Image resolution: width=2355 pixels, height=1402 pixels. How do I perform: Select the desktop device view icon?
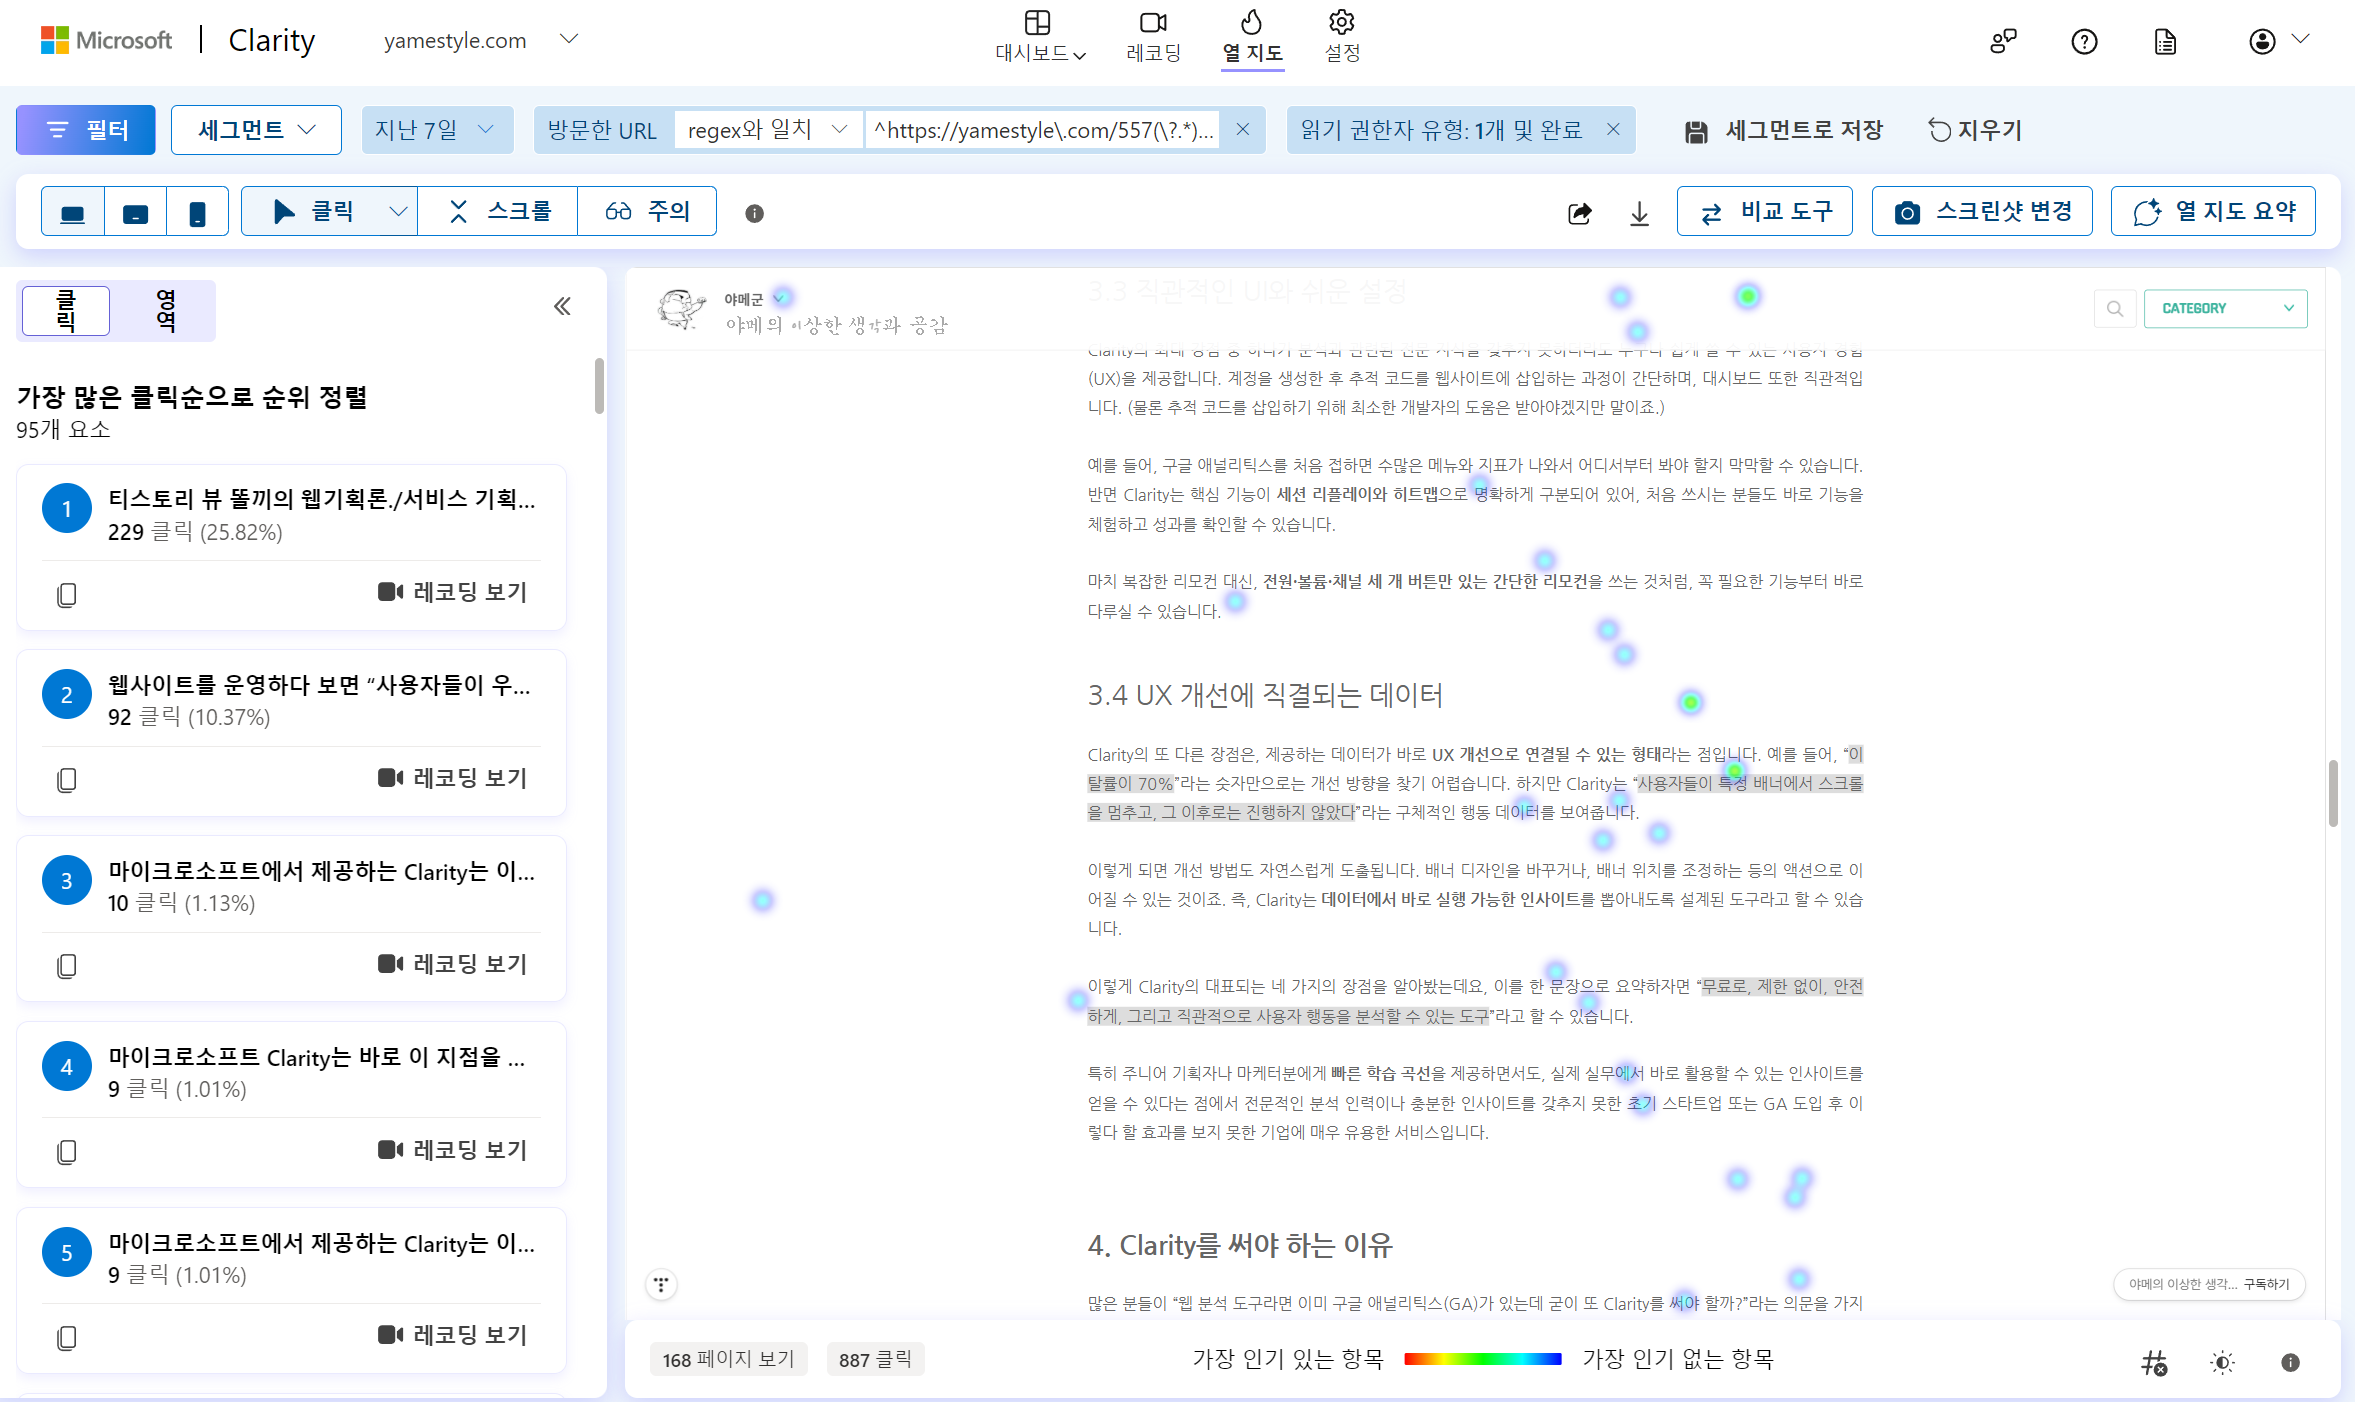point(73,212)
